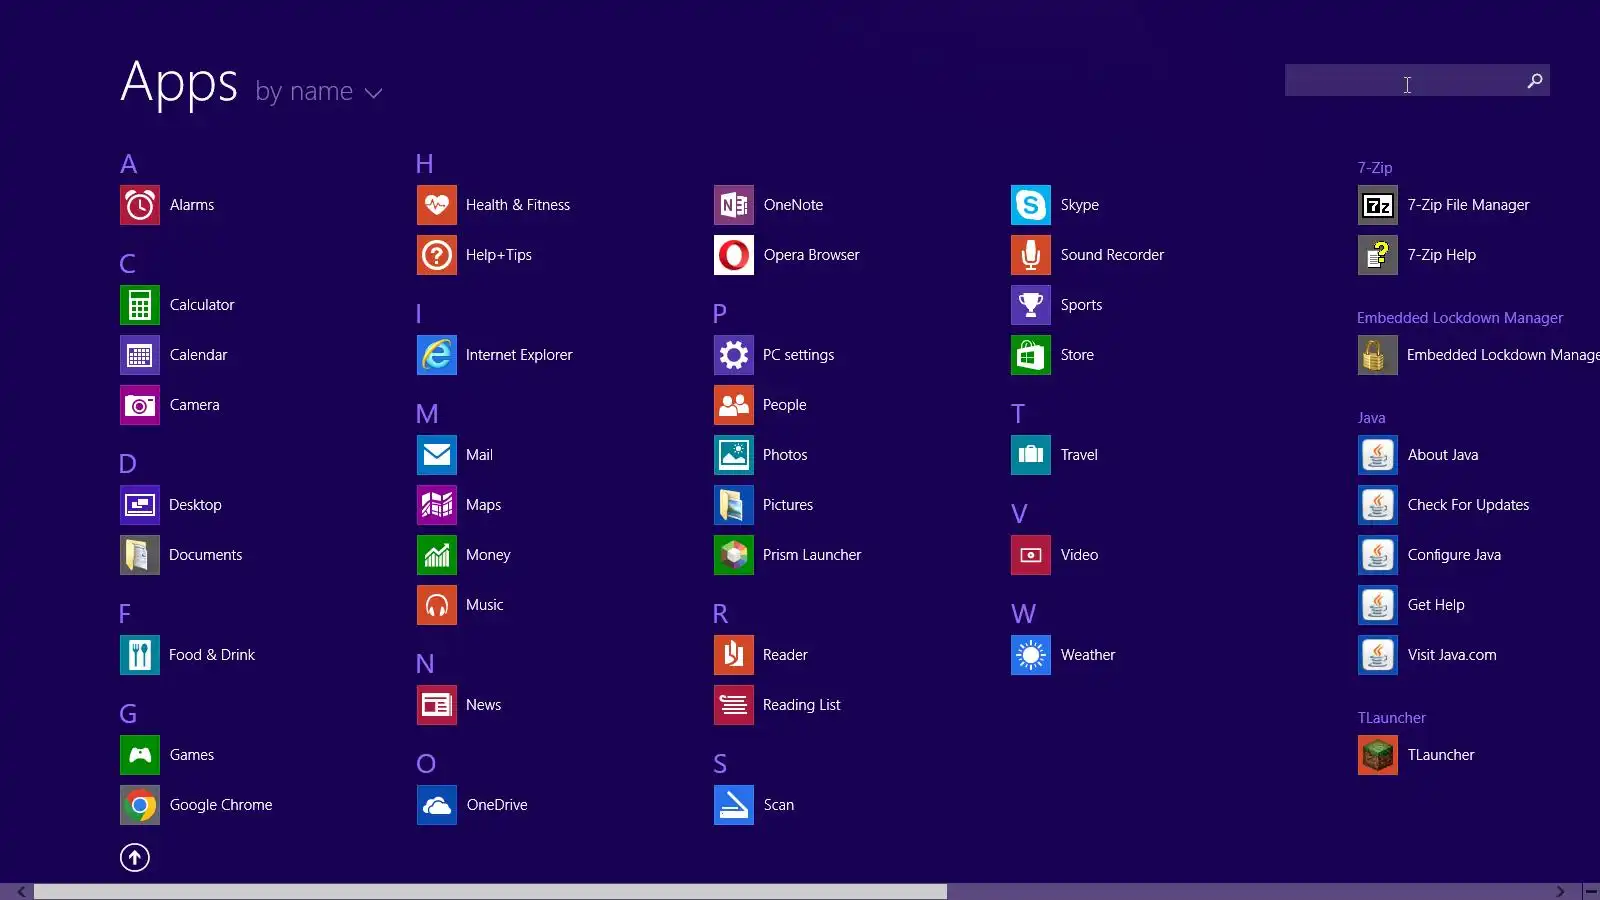Select the 'W' letter group header

pyautogui.click(x=1023, y=614)
